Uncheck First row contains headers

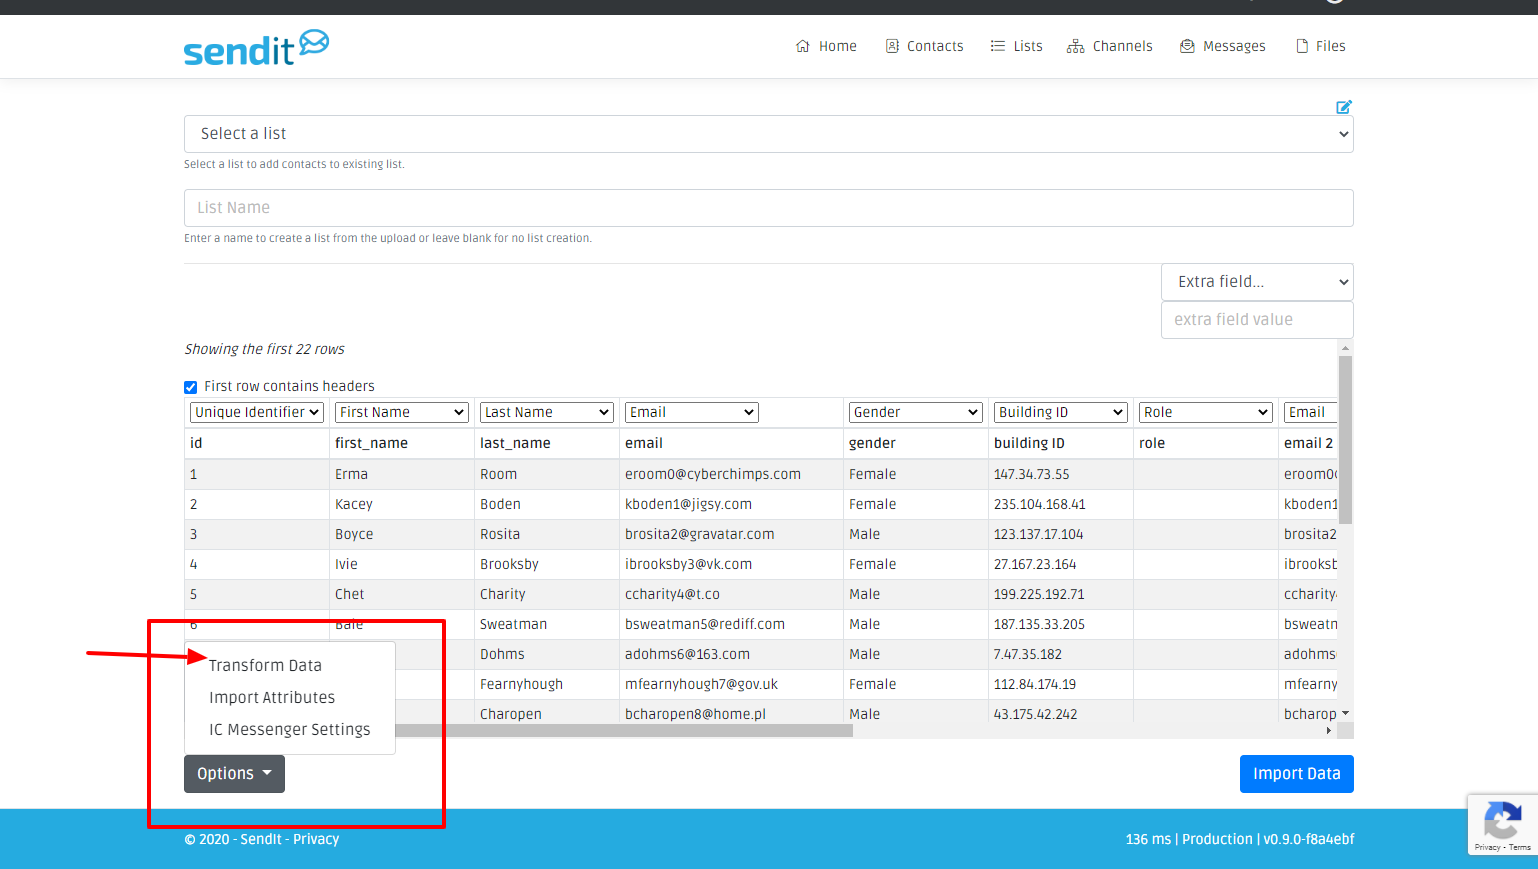click(x=191, y=387)
